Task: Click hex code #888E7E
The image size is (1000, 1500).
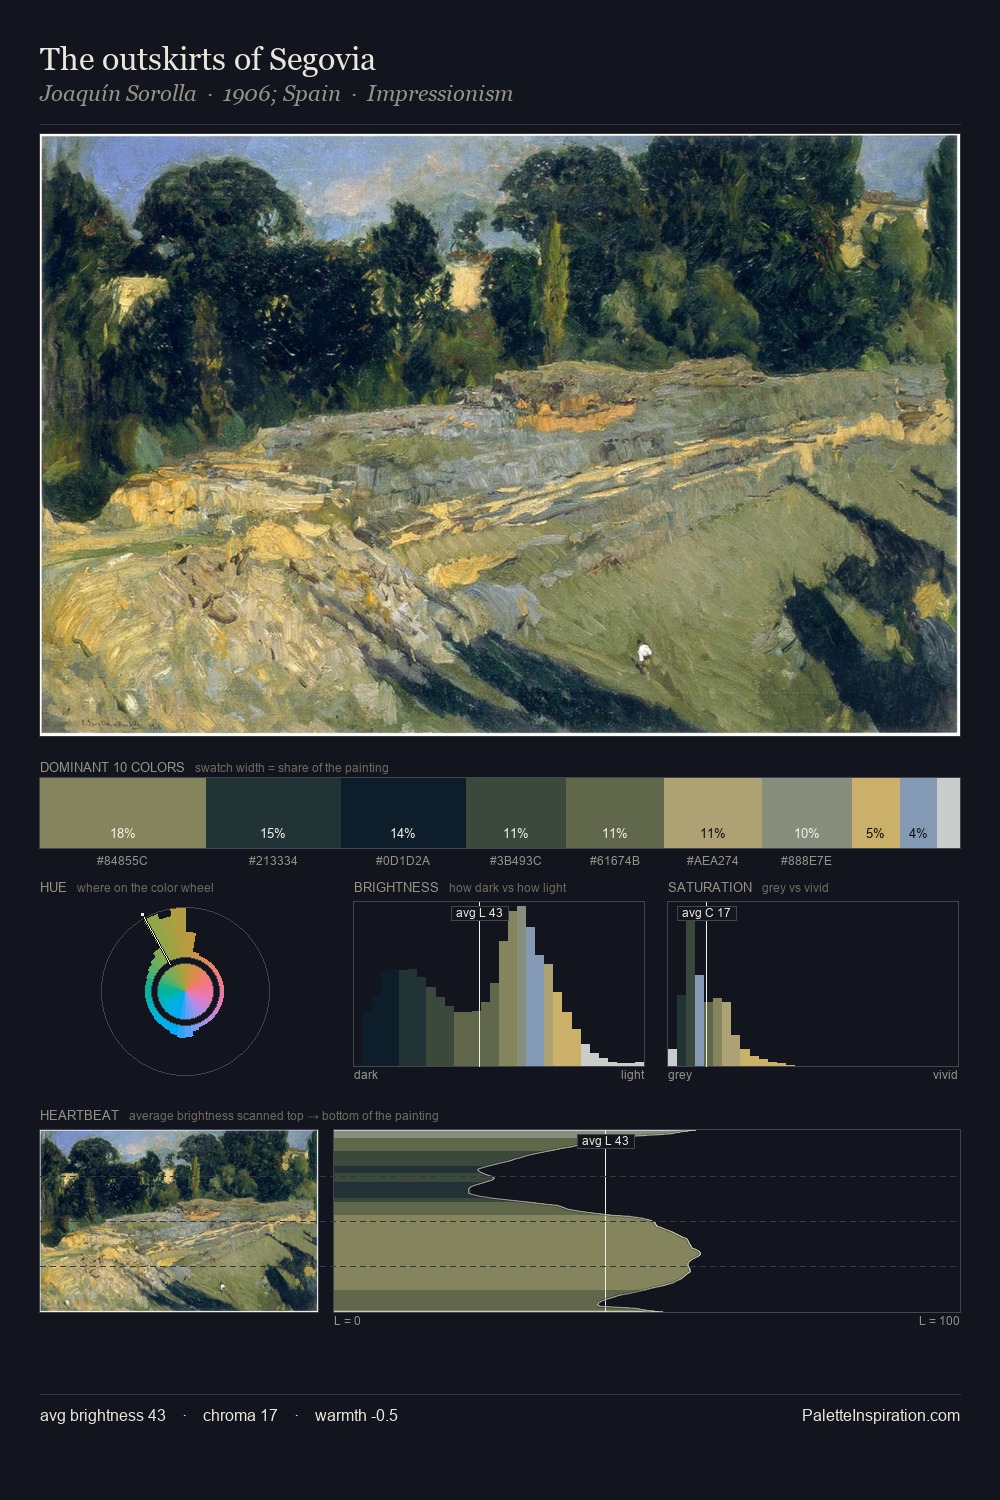Action: (806, 861)
